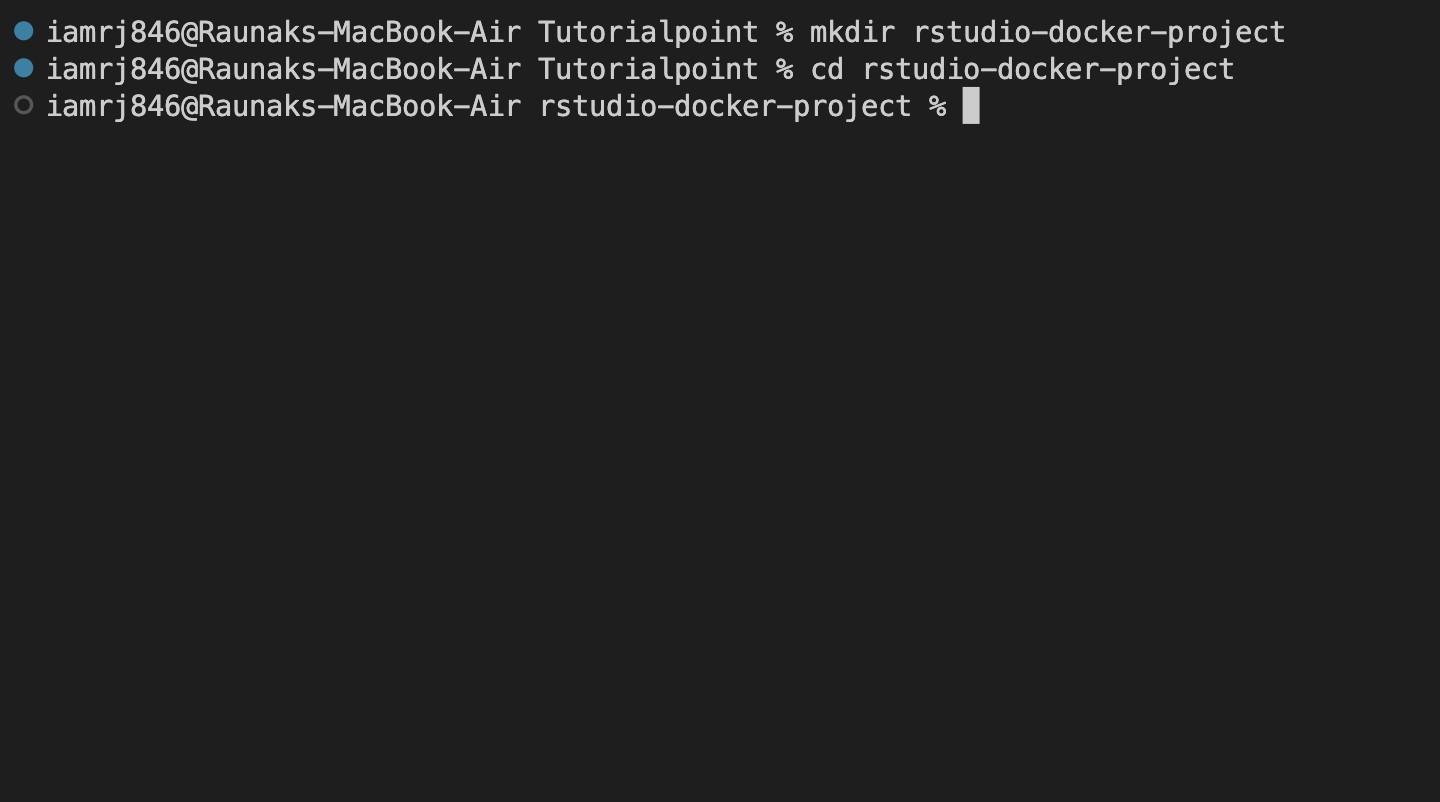
Task: Click the % symbol on the current prompt
Action: [937, 106]
